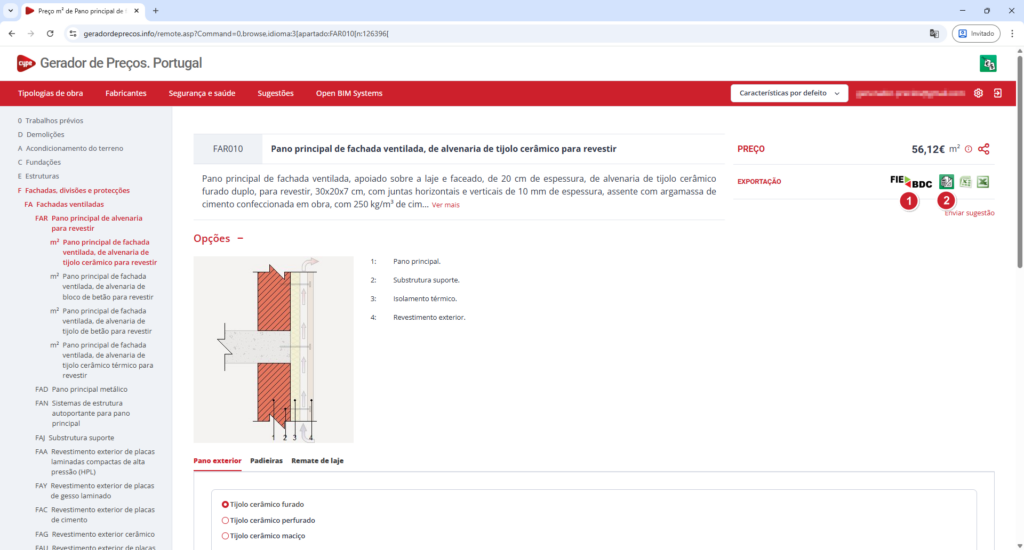Image resolution: width=1024 pixels, height=550 pixels.
Task: Click the rightmost Excel export icon
Action: click(x=983, y=182)
